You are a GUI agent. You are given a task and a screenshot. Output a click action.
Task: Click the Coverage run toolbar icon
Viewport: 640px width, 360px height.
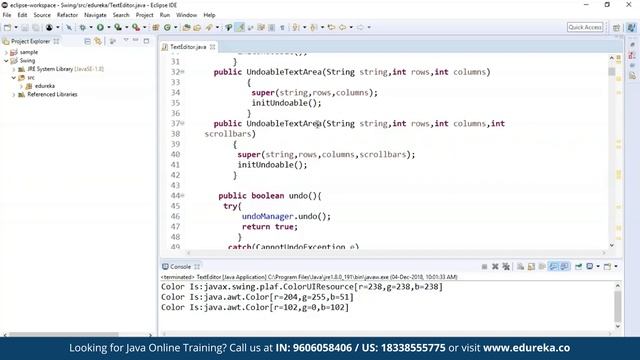click(x=118, y=27)
